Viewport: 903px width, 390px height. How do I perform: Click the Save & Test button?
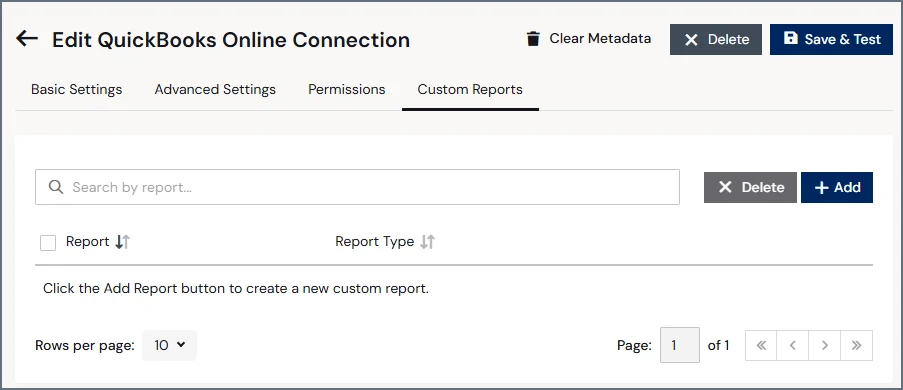tap(831, 39)
